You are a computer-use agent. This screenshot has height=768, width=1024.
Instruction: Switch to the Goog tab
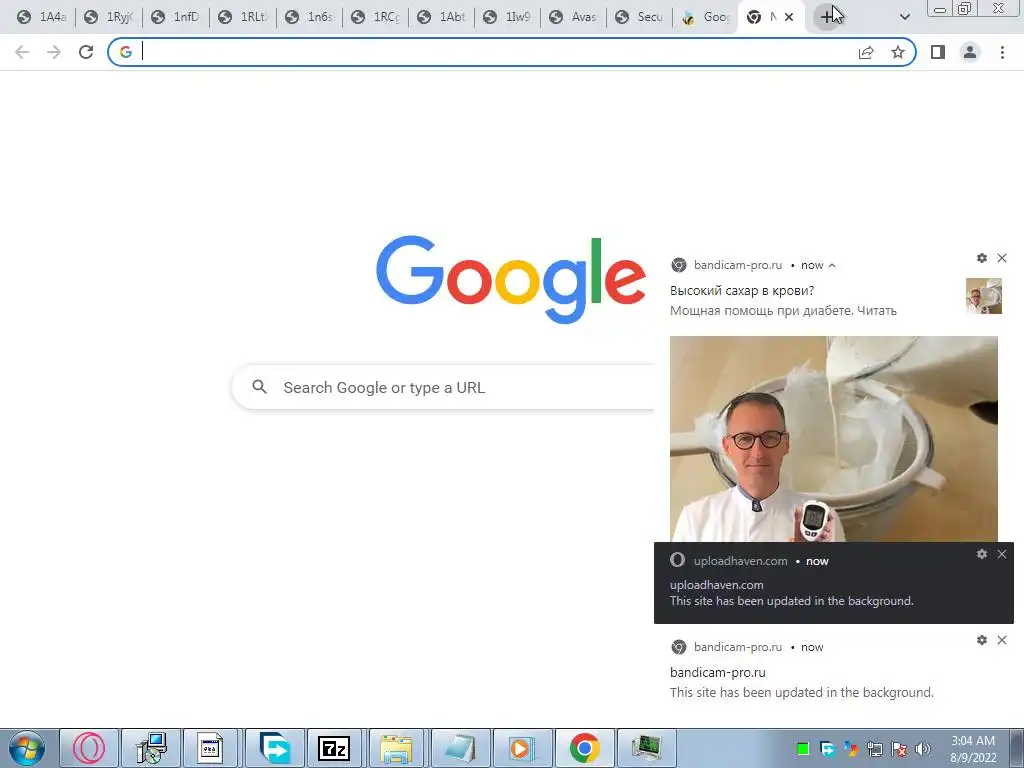[705, 17]
